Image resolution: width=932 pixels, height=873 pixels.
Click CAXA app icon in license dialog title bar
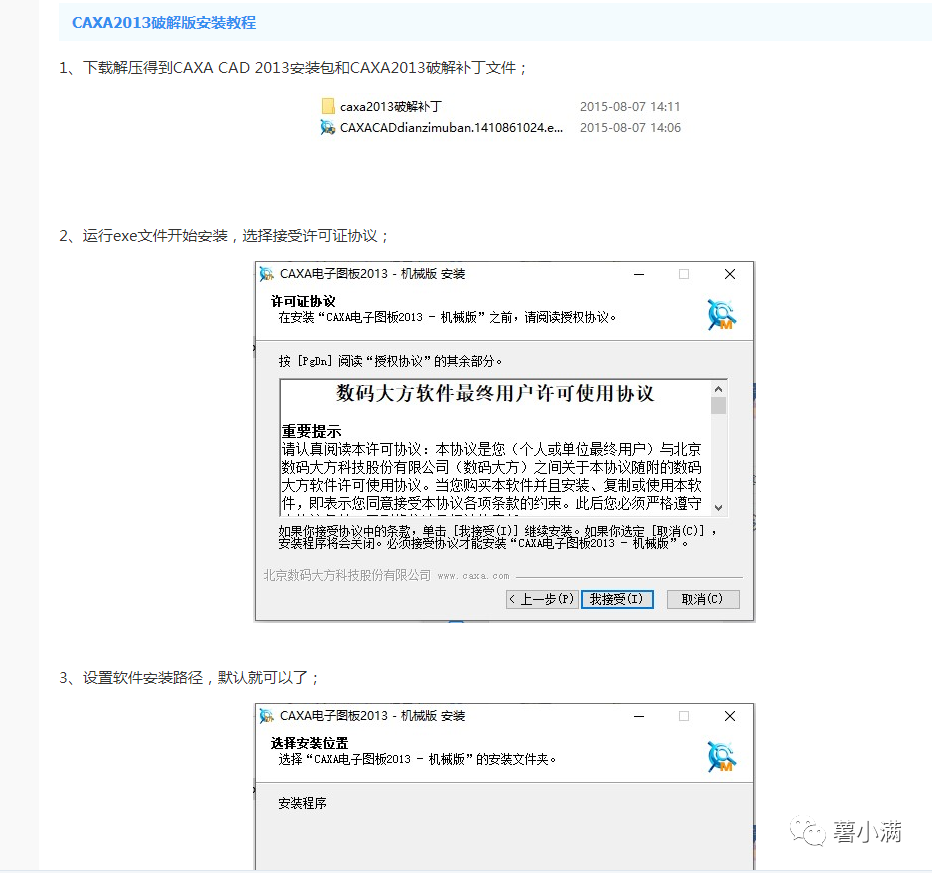click(x=267, y=274)
